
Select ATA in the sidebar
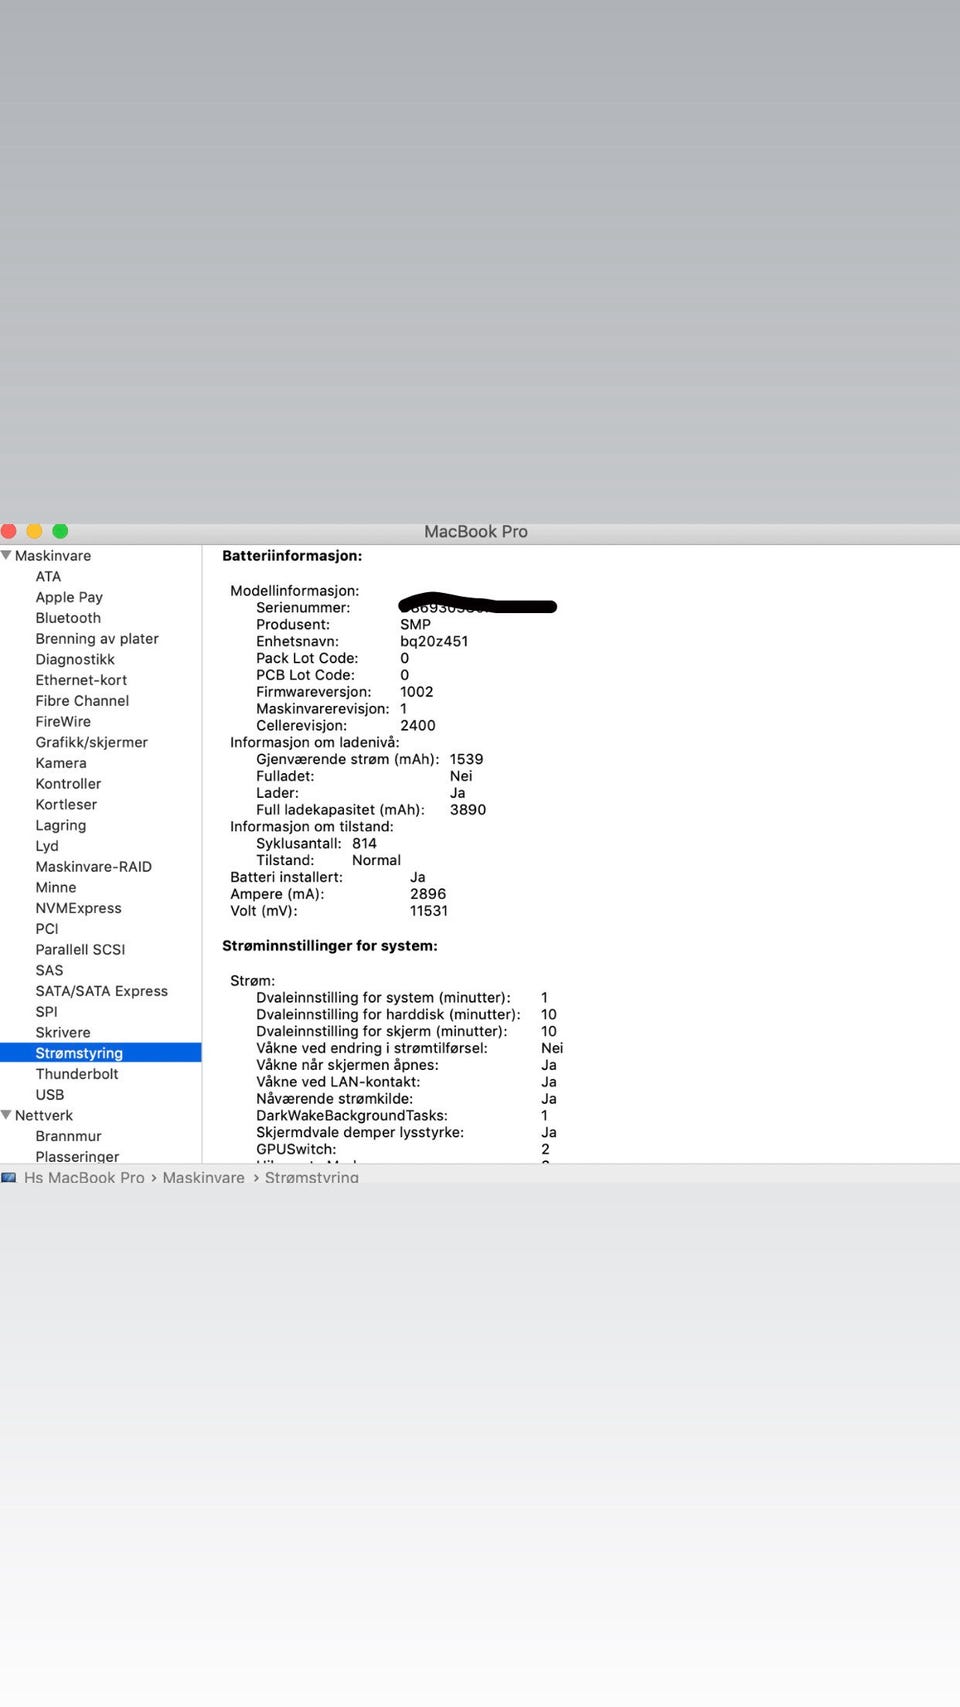pos(48,576)
